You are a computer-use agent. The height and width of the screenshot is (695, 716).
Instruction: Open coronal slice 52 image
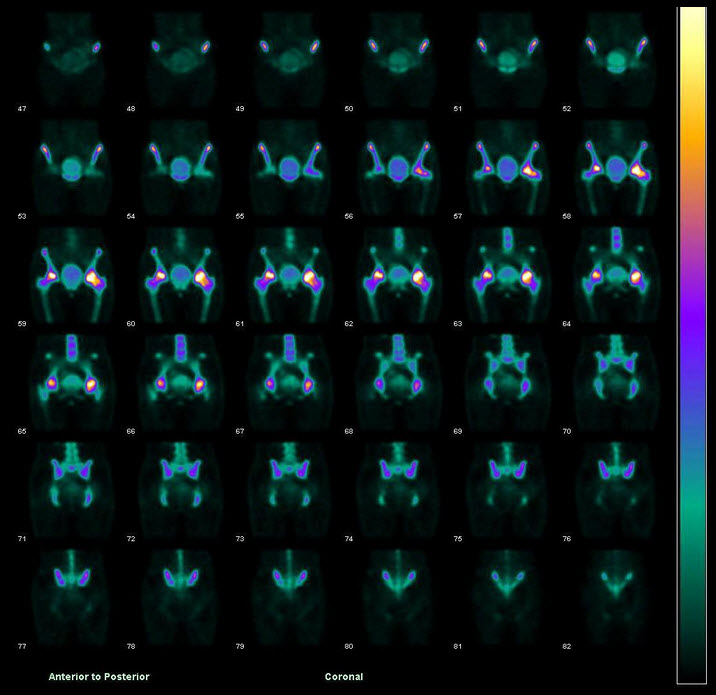pyautogui.click(x=617, y=60)
